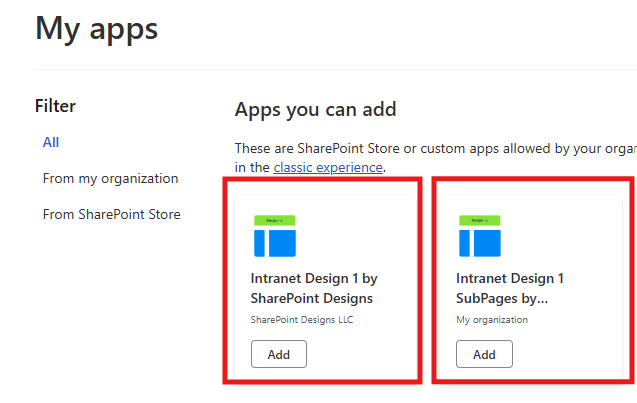Image resolution: width=637 pixels, height=403 pixels.
Task: Add the Intranet Design 1 SubPages app
Action: (x=484, y=354)
